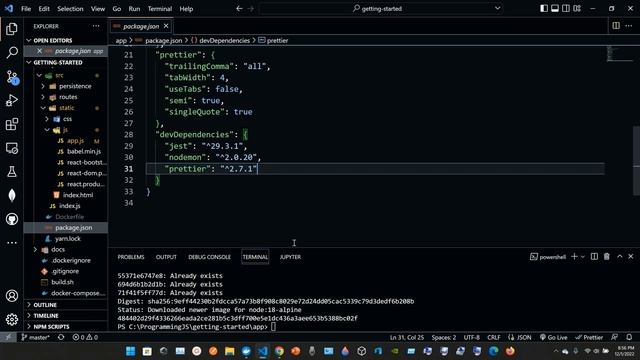640x360 pixels.
Task: Open the Accounts menu icon
Action: click(x=12, y=296)
